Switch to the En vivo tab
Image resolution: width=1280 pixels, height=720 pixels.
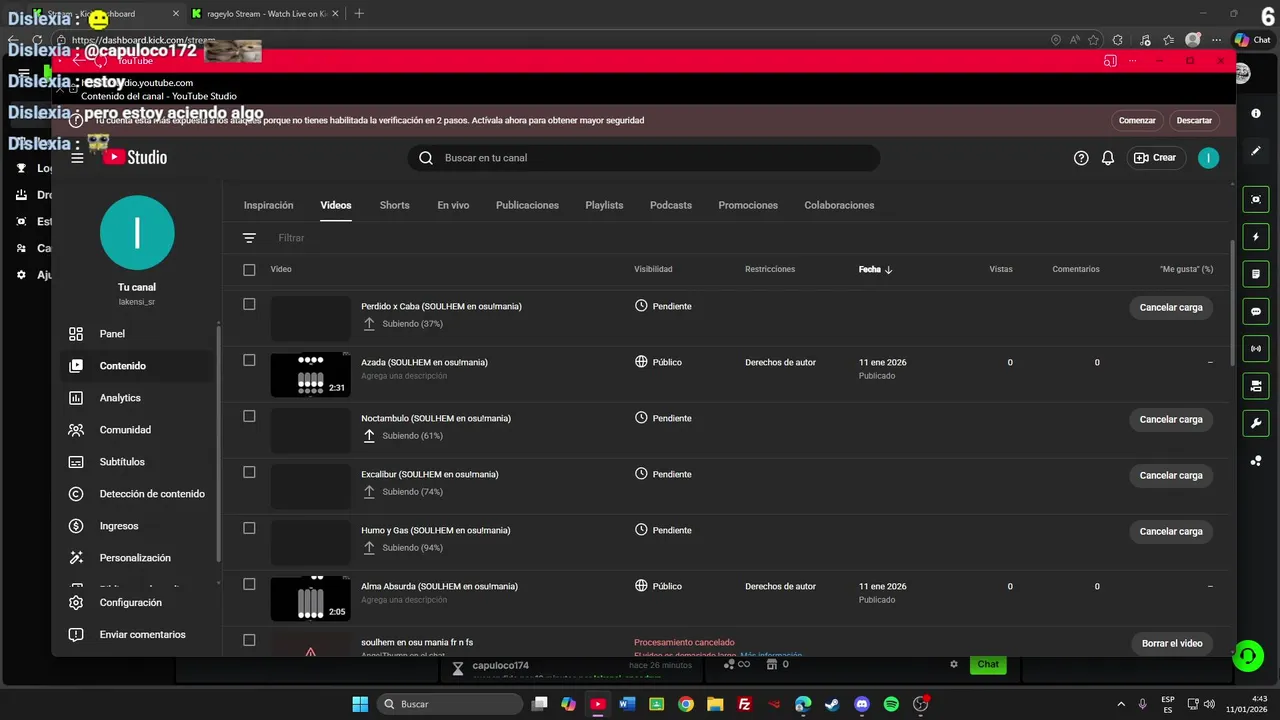(x=453, y=205)
